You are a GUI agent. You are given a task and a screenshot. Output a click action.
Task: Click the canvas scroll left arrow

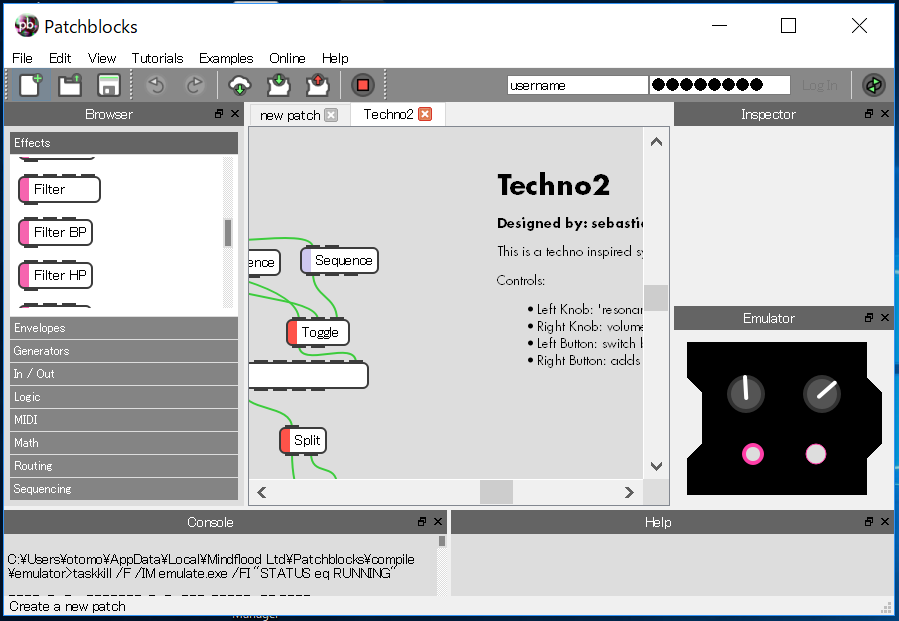261,492
